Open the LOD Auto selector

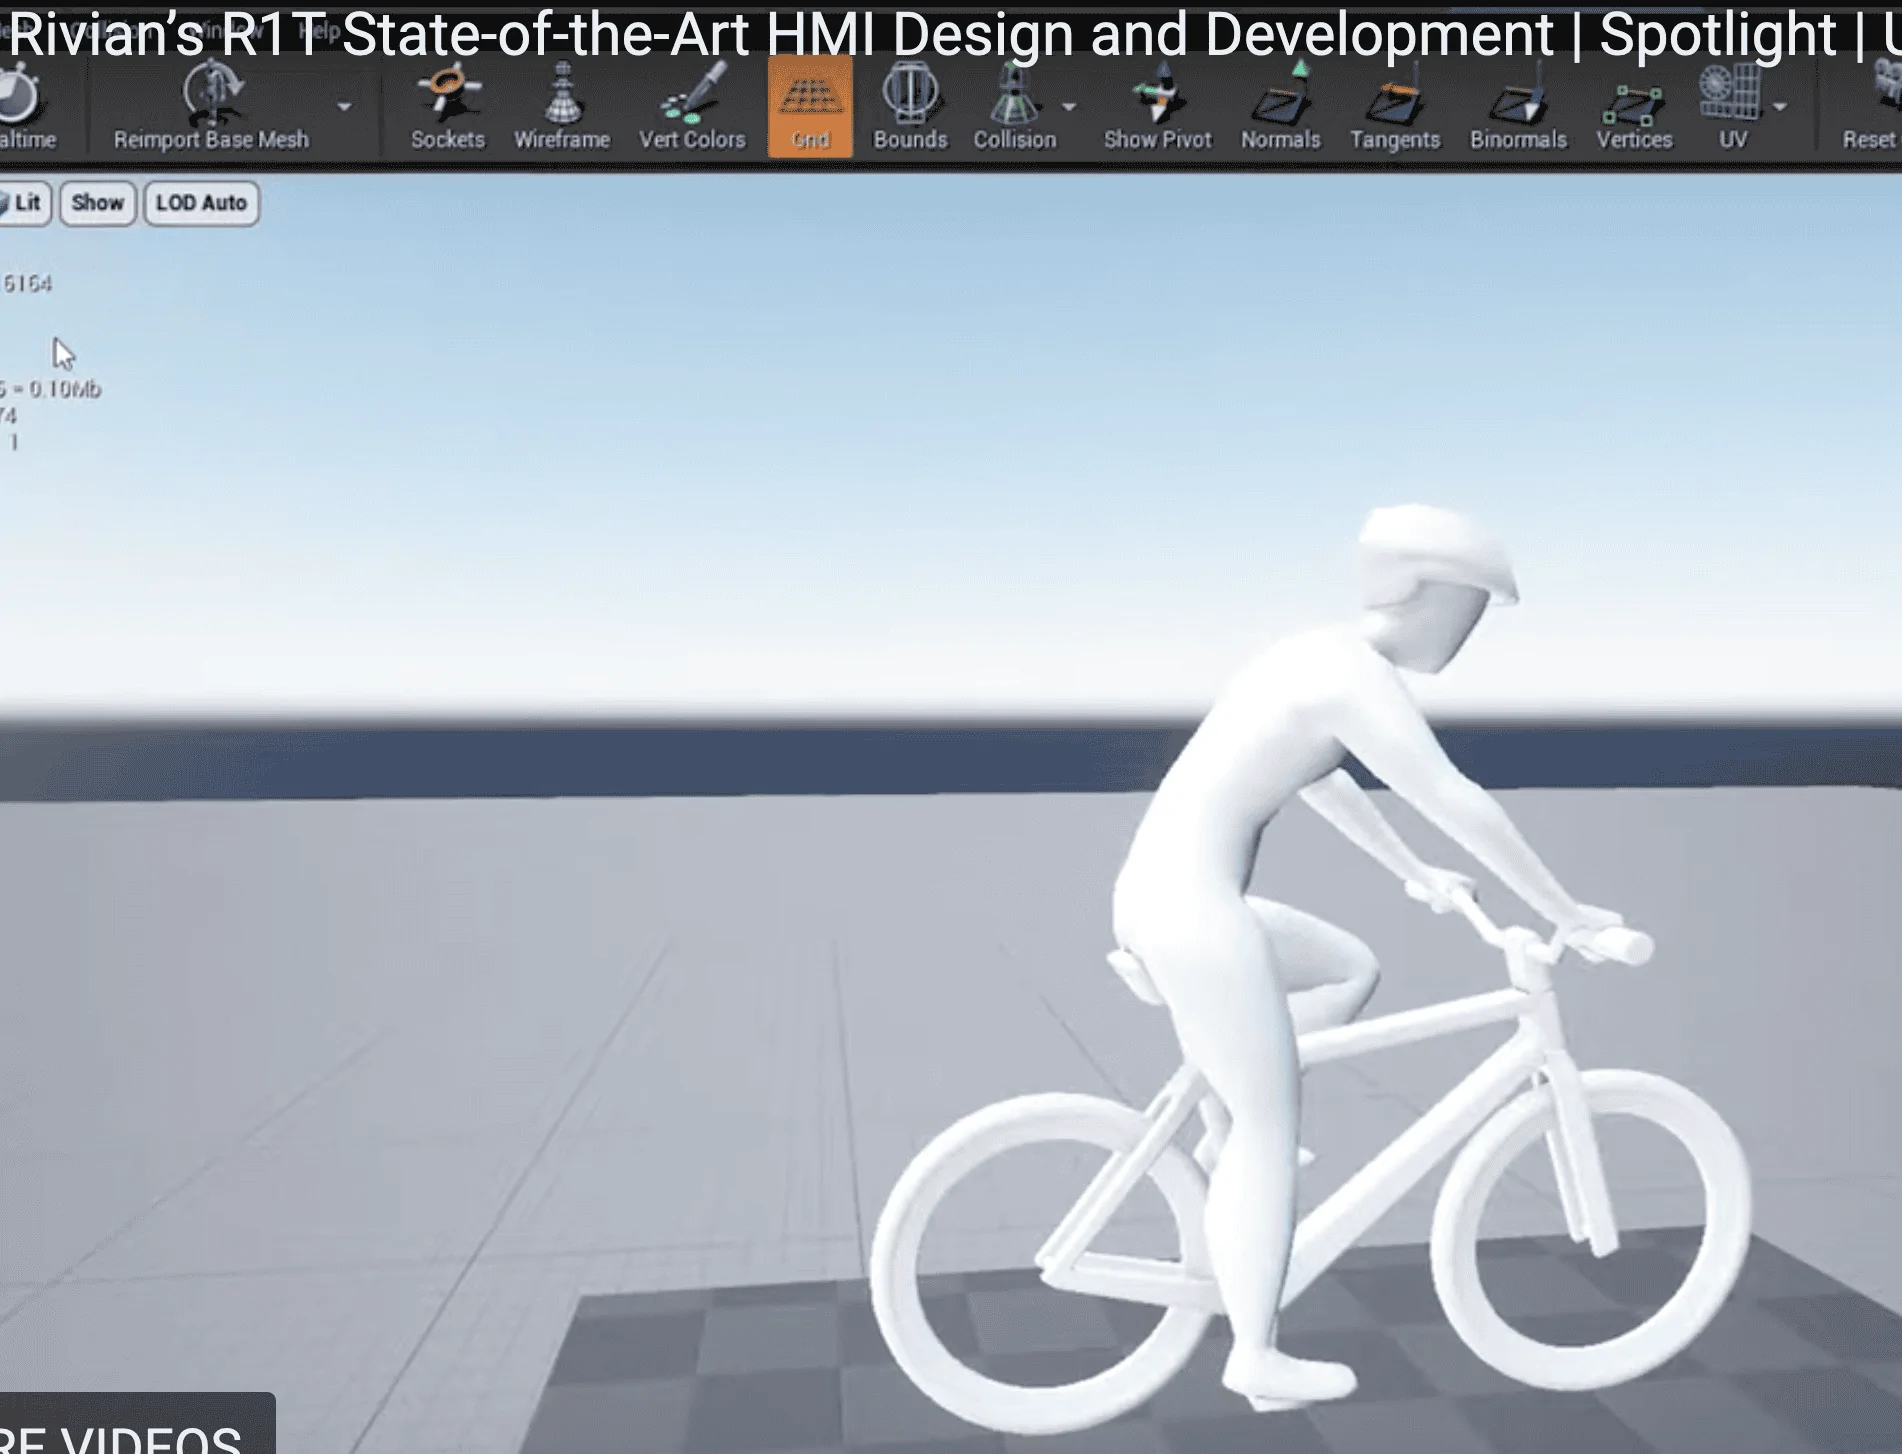tap(201, 203)
